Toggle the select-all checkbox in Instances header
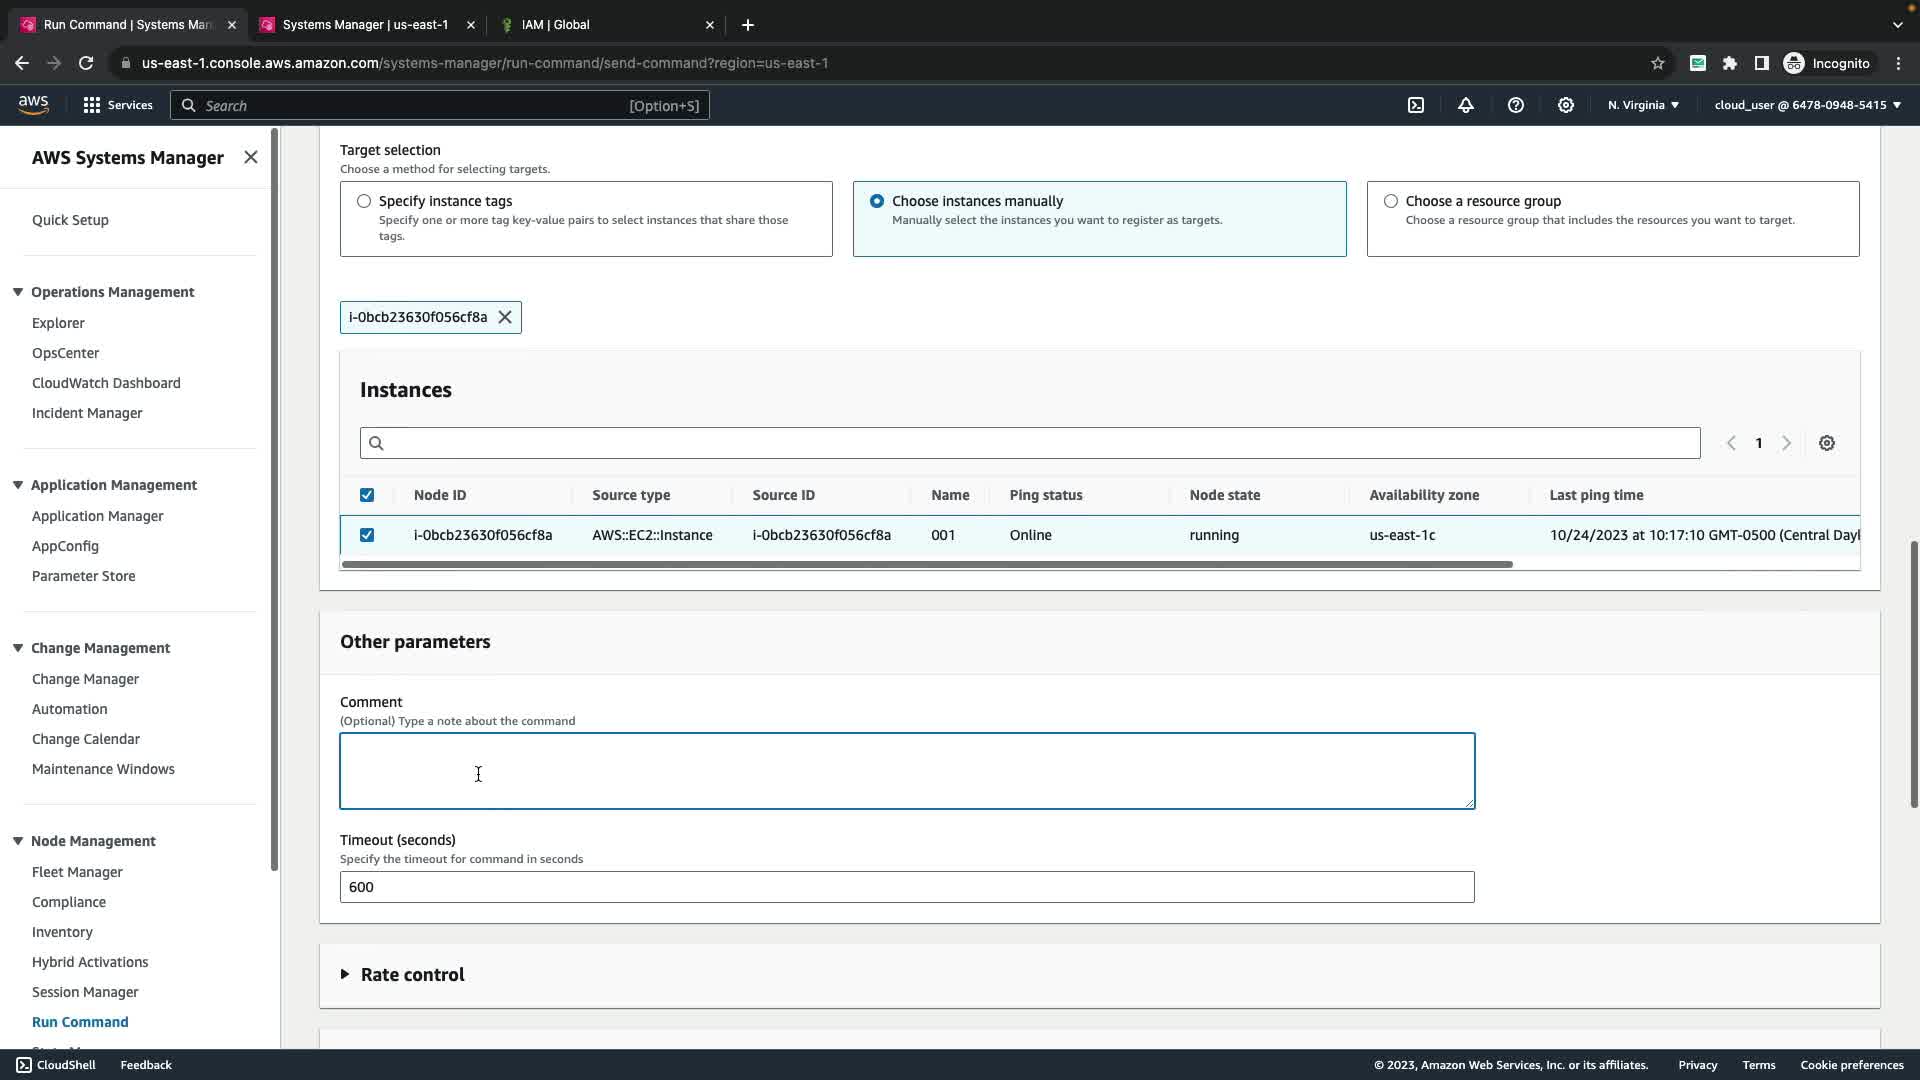This screenshot has width=1920, height=1080. click(x=367, y=495)
